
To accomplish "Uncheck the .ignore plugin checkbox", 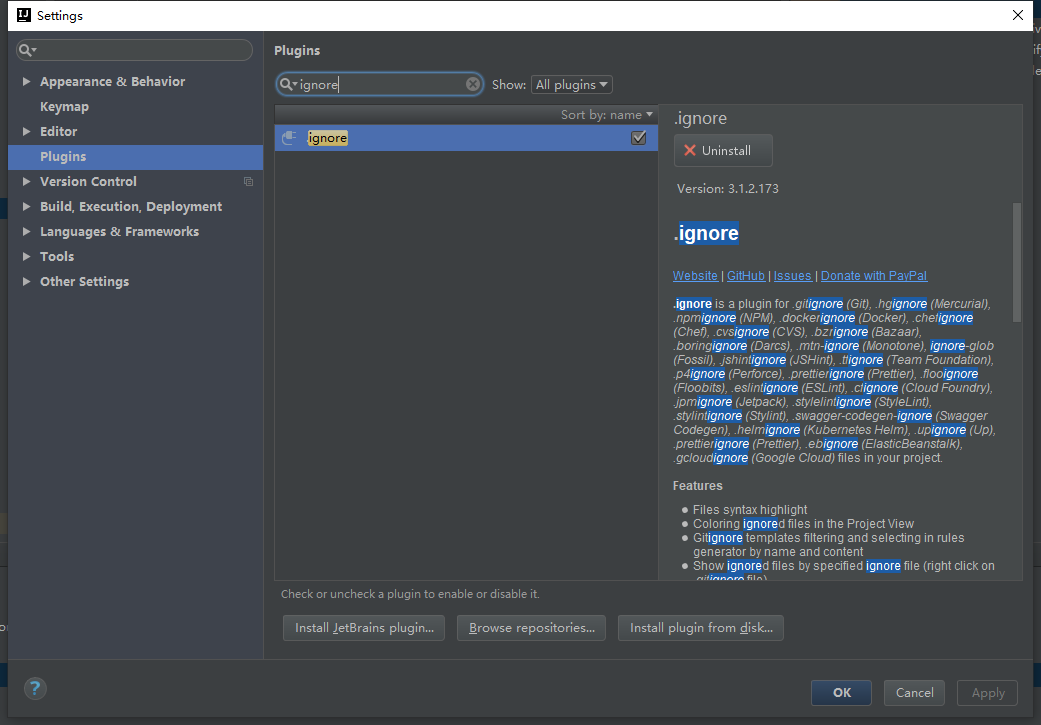I will [x=639, y=137].
